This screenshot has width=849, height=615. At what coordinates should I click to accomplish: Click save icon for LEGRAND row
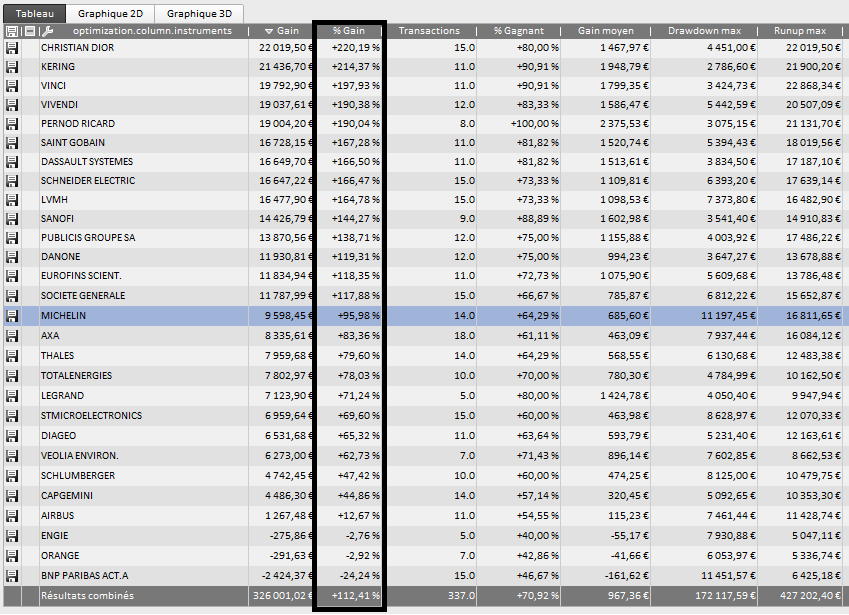coord(12,396)
